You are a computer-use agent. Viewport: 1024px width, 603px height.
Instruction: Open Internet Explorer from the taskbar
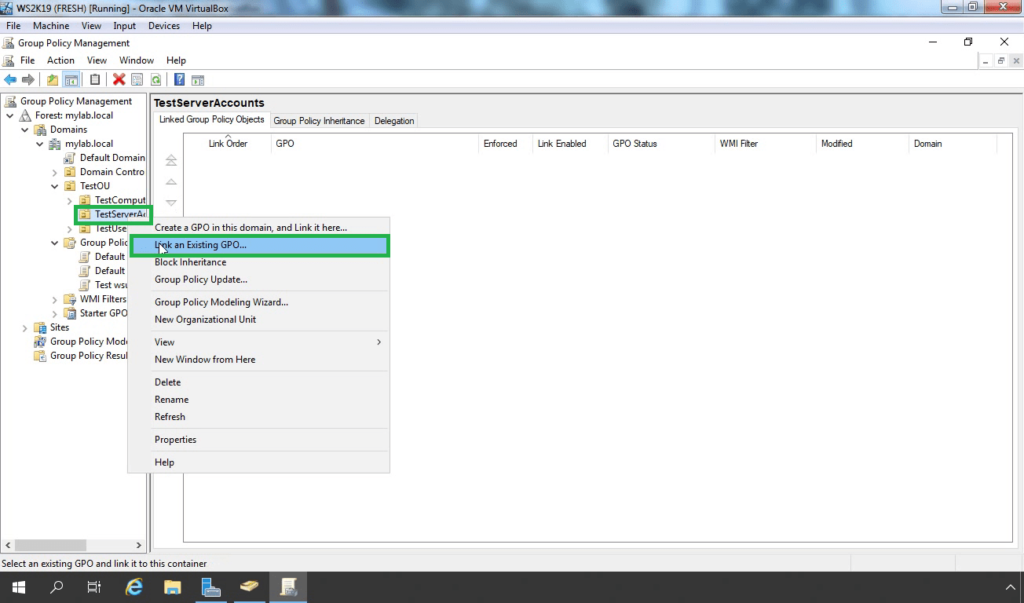[134, 587]
